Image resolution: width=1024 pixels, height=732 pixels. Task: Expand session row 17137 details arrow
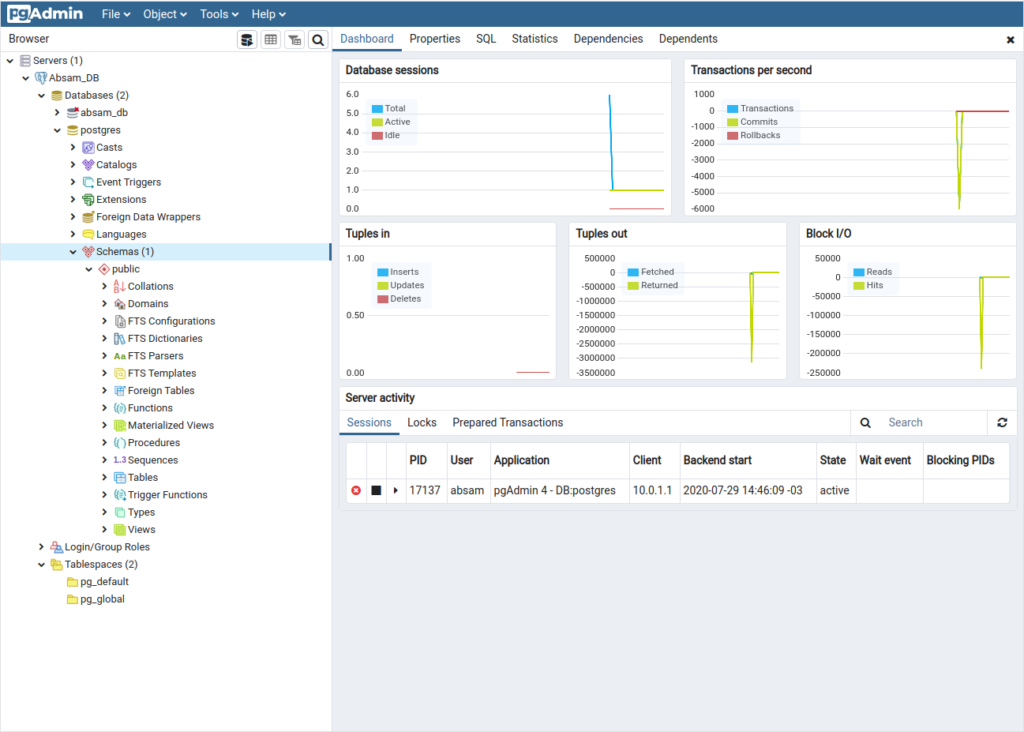click(395, 491)
